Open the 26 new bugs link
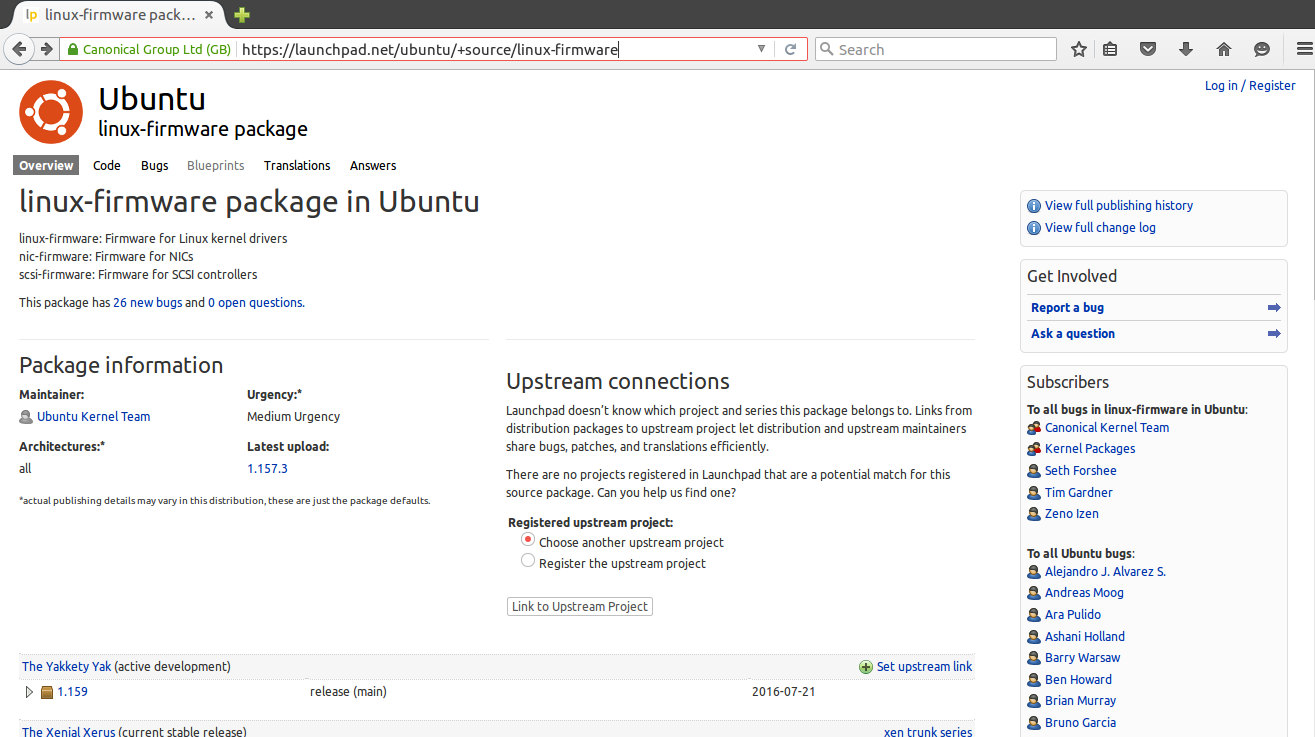Image resolution: width=1315 pixels, height=737 pixels. click(147, 303)
